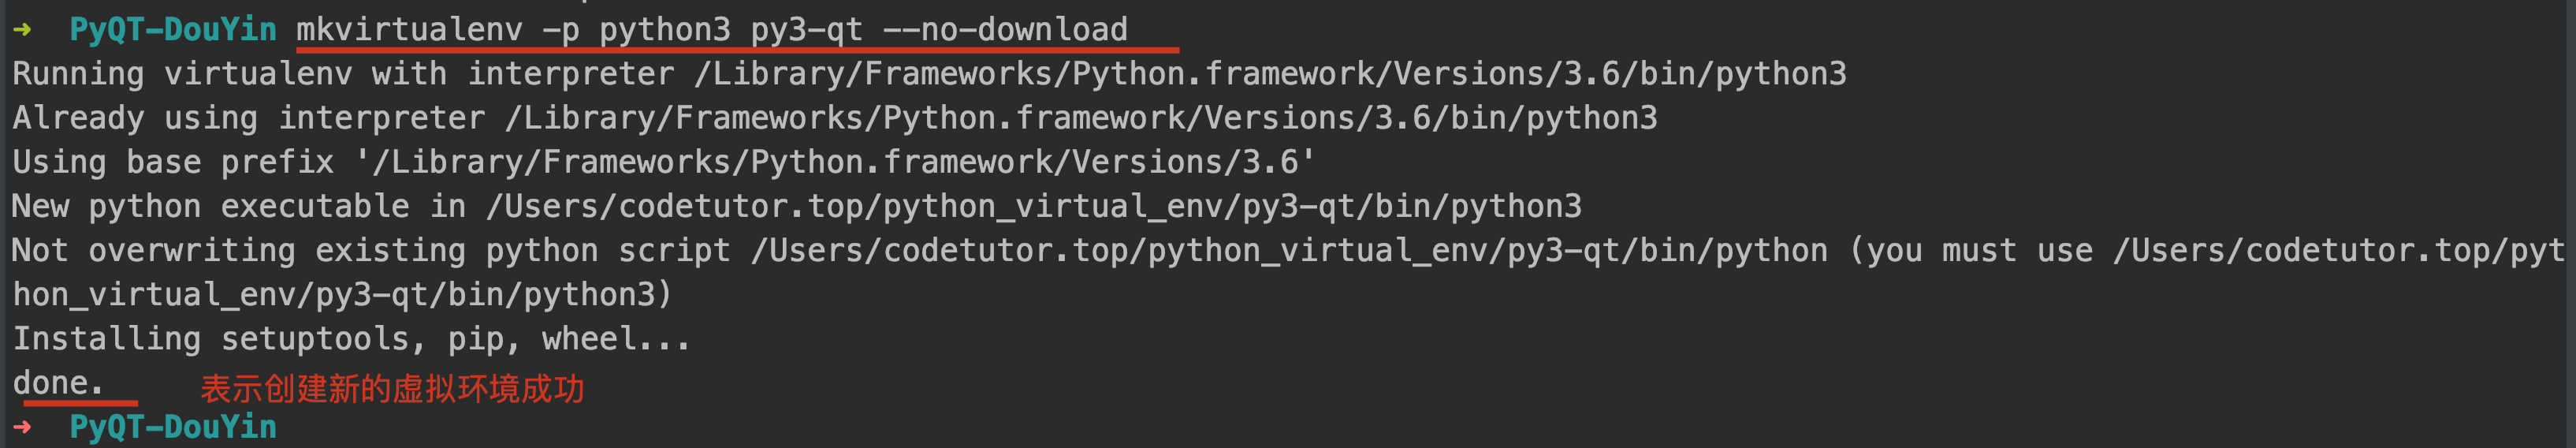
Task: Click the words 'Not overwriting existing python script'
Action: pos(371,251)
